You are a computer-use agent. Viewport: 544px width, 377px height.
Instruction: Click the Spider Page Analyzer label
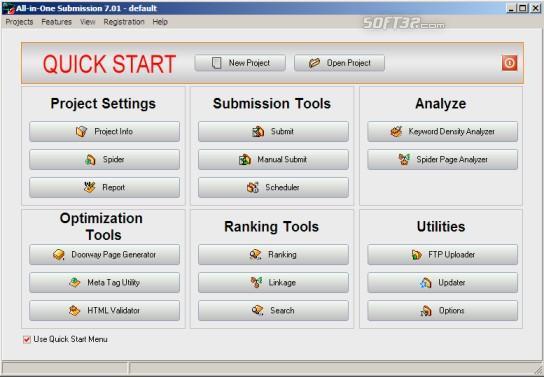coord(452,160)
